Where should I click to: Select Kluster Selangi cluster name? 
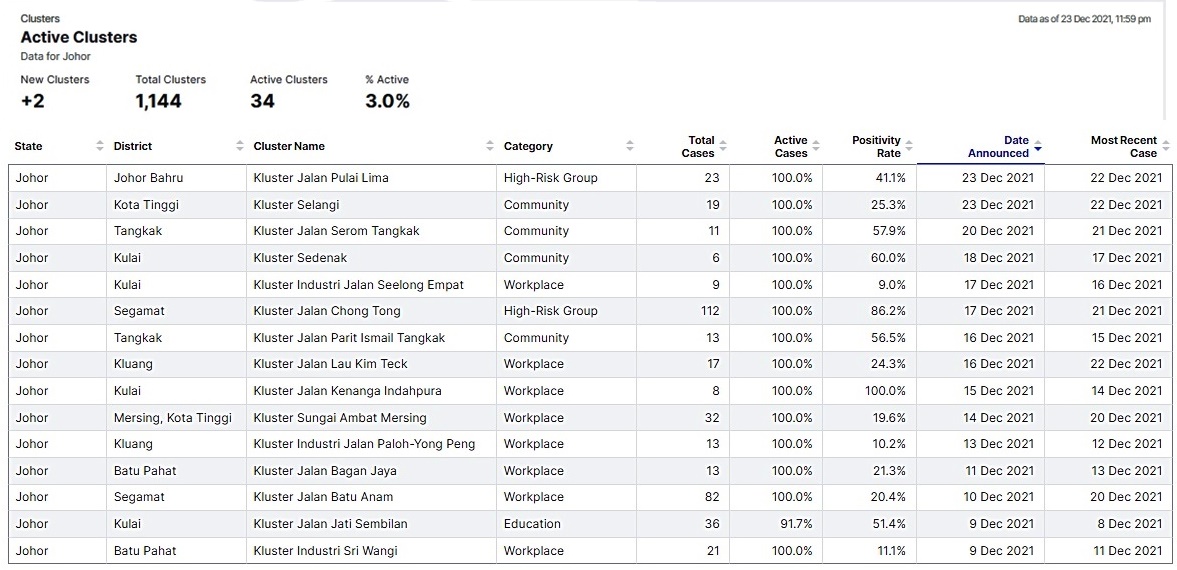296,205
